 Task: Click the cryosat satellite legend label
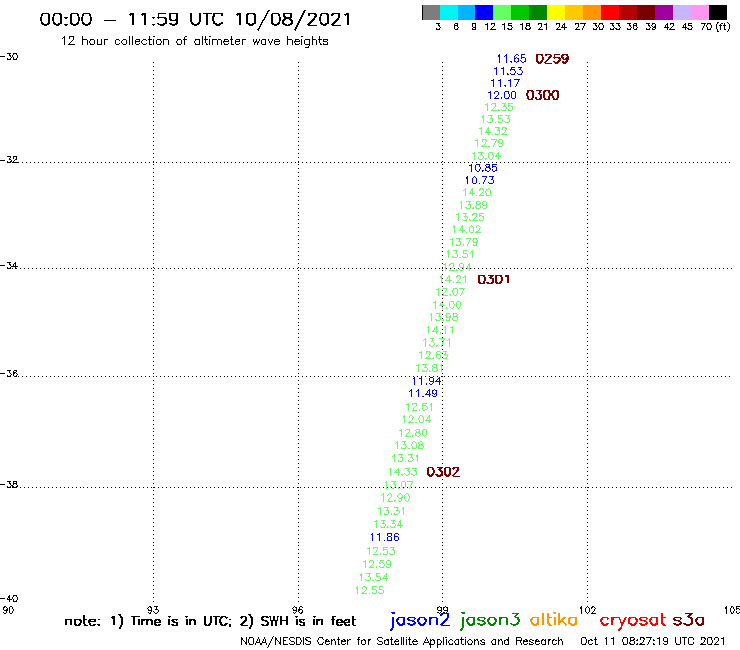click(632, 621)
